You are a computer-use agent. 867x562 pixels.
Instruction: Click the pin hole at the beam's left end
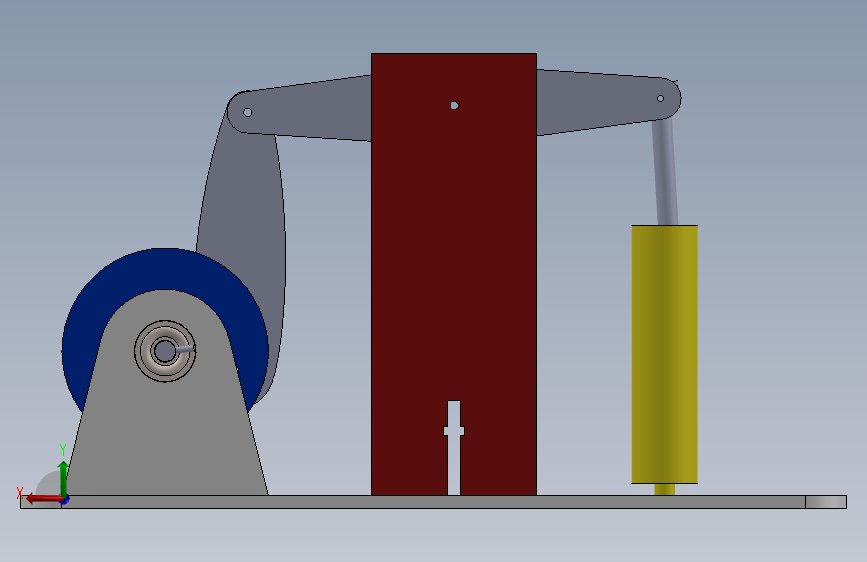(x=248, y=113)
